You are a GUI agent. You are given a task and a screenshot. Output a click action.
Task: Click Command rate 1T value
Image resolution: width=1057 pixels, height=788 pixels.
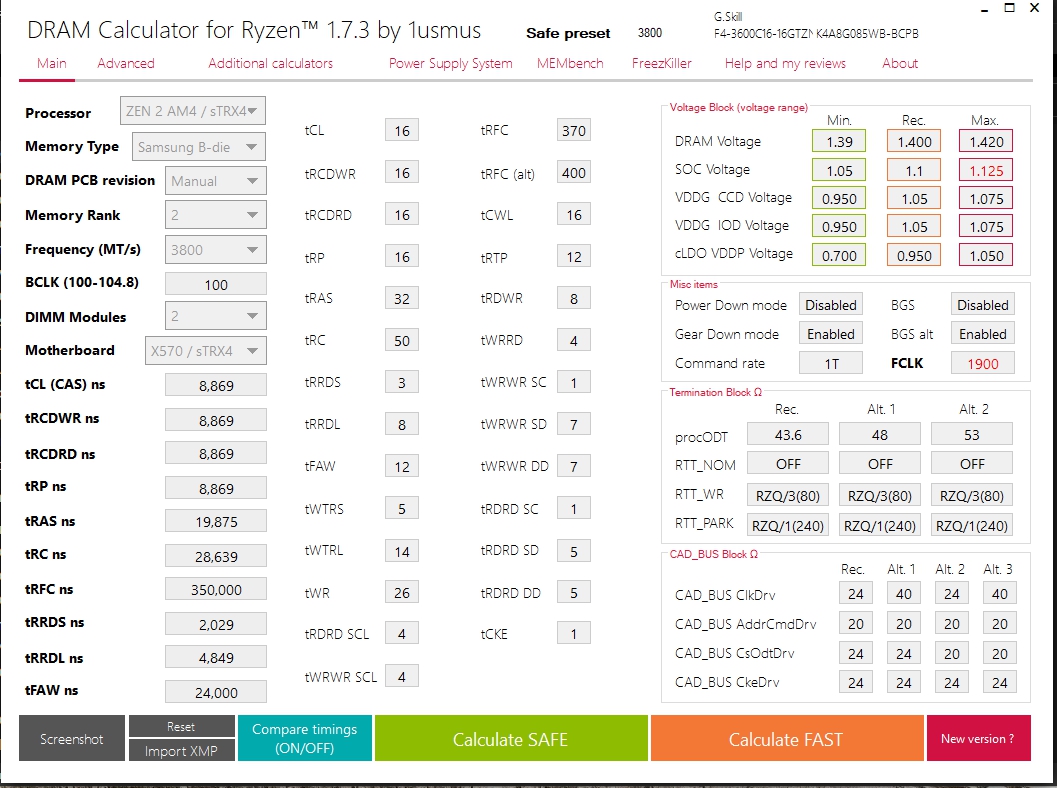830,363
